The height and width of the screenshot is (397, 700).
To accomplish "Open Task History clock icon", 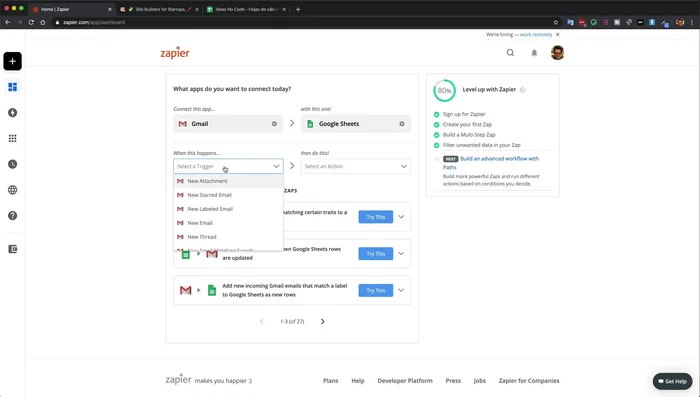I will [x=12, y=164].
